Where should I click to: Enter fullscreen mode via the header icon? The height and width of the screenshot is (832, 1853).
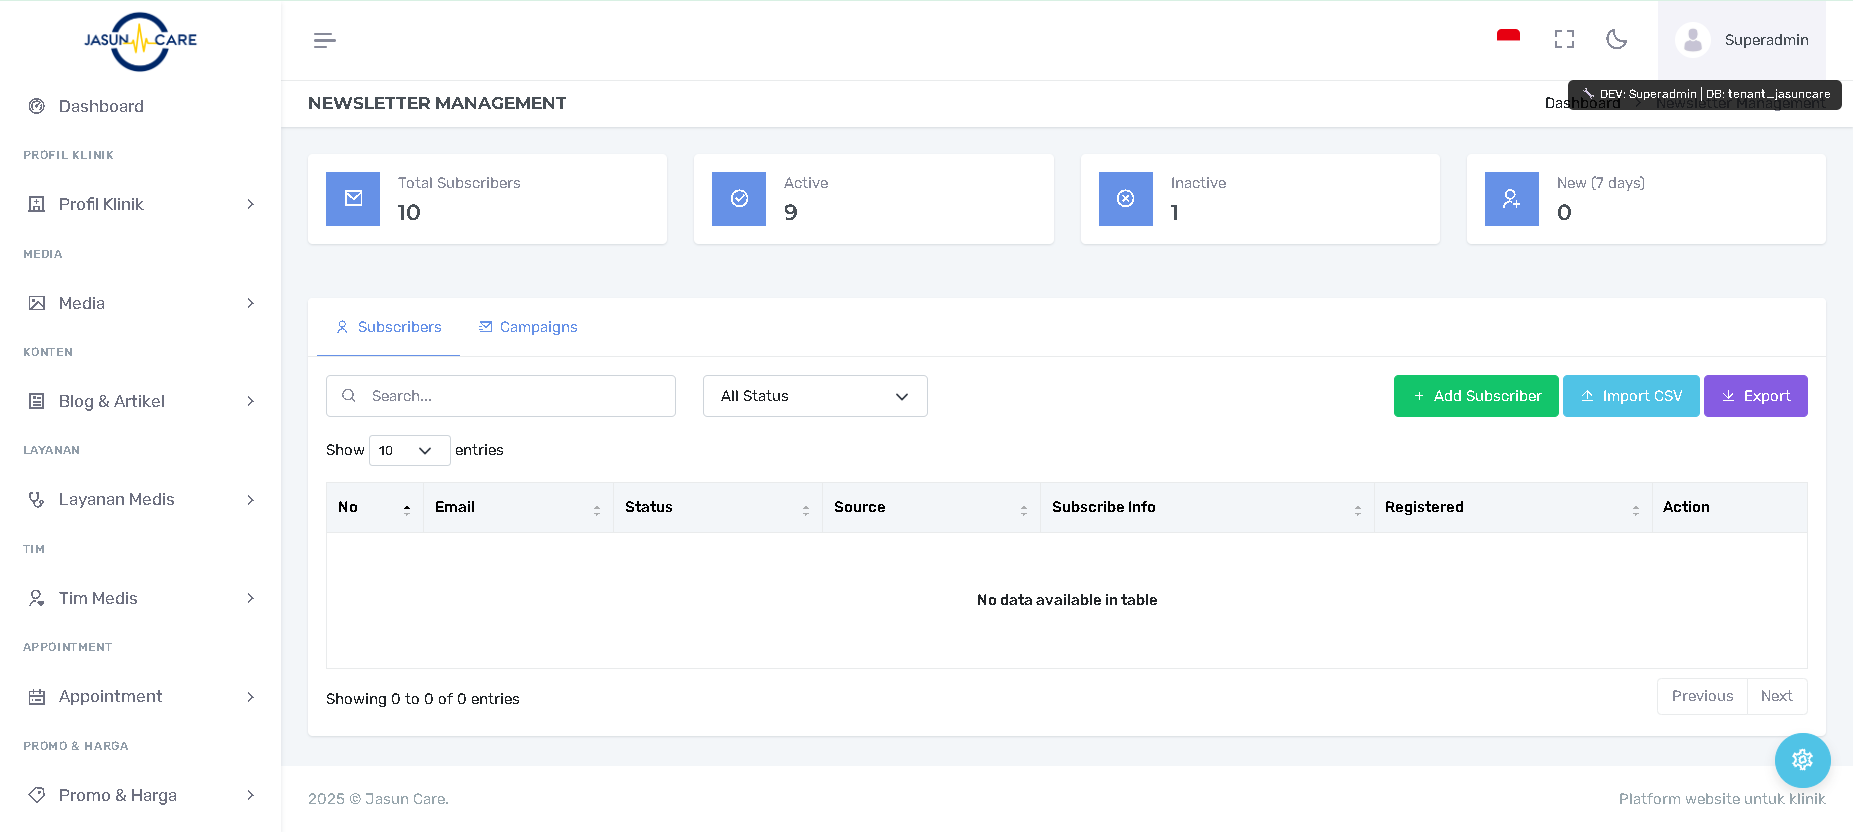coord(1564,39)
